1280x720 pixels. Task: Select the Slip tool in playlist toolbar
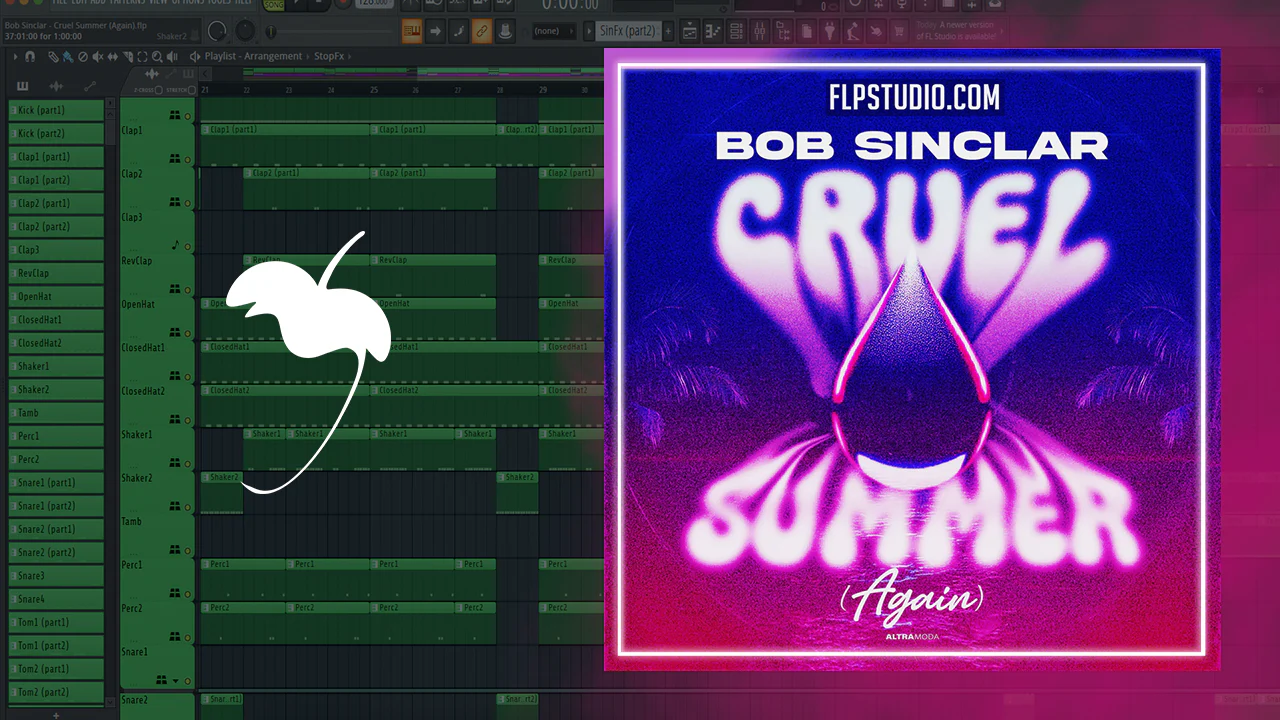pos(112,57)
